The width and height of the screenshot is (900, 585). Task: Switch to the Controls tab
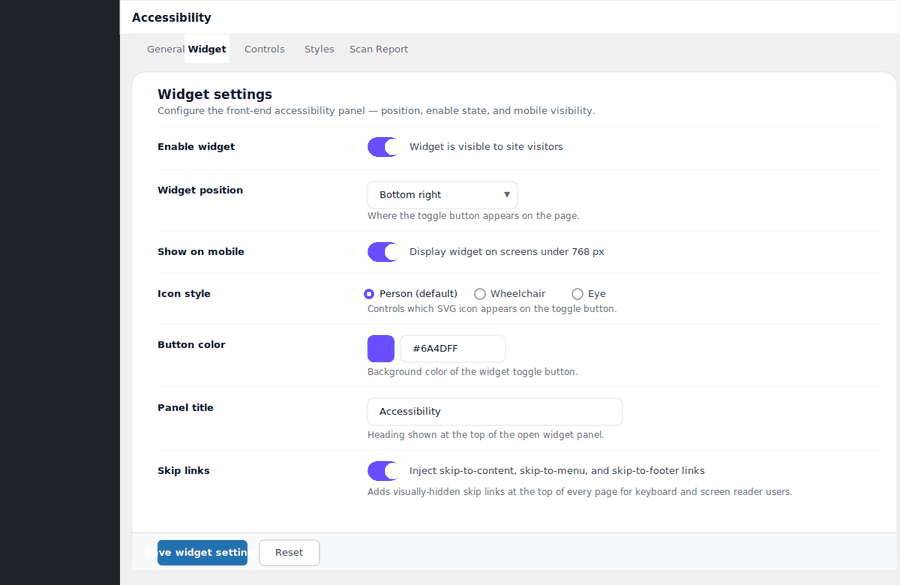pyautogui.click(x=265, y=49)
